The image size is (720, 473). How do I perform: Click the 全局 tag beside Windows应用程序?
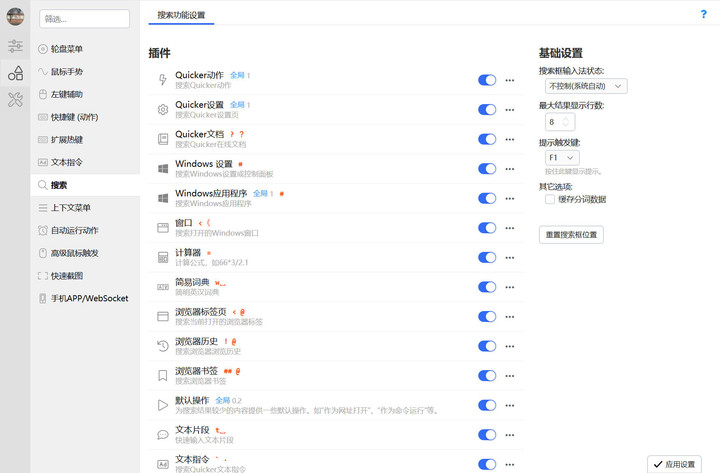point(260,193)
